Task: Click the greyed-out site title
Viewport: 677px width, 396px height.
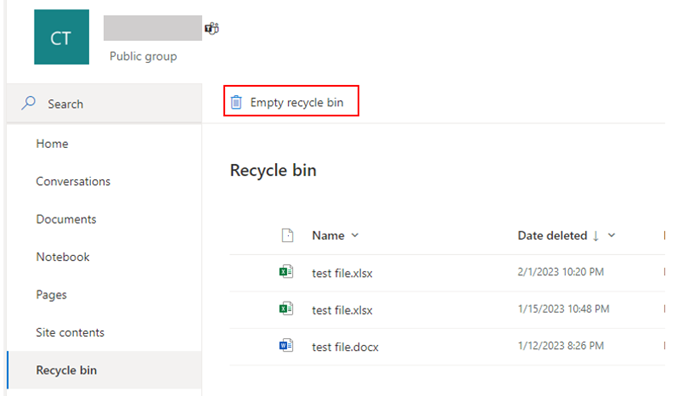Action: [x=153, y=28]
